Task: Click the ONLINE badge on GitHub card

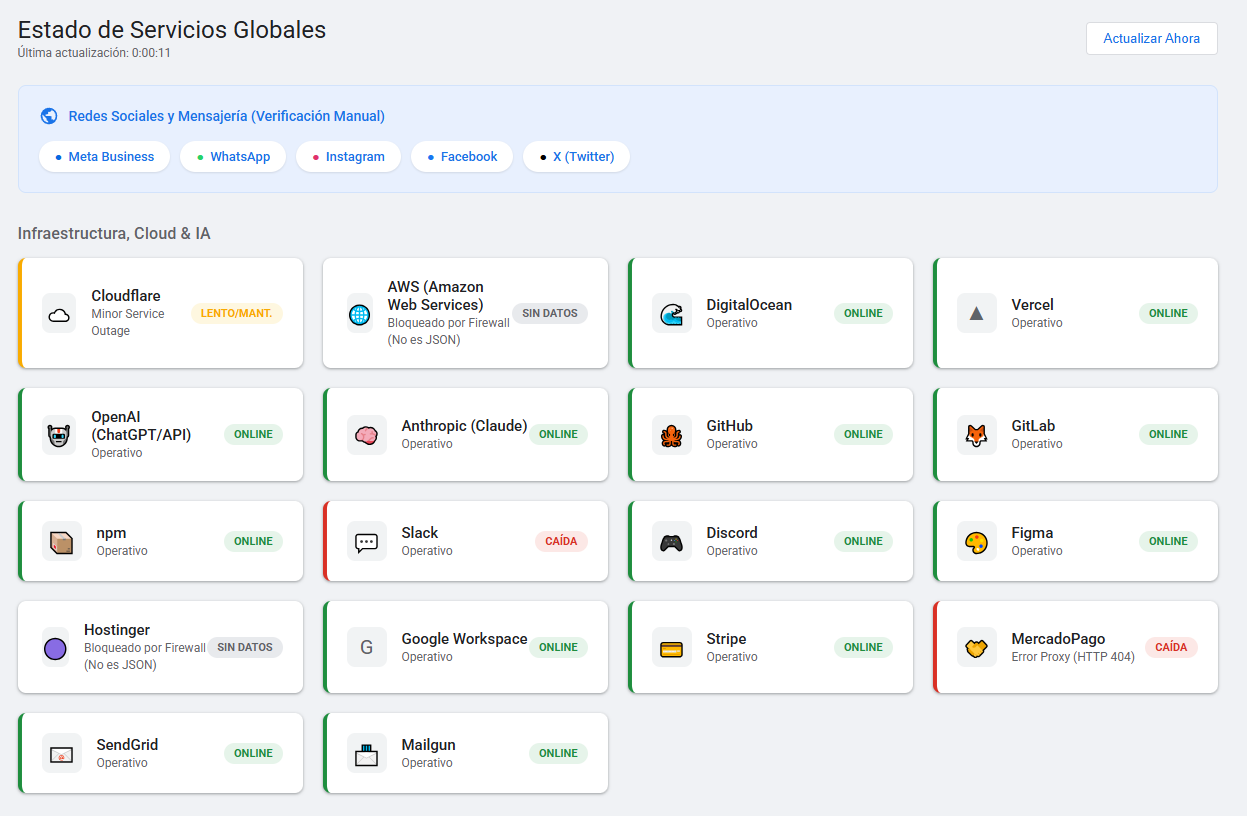Action: pyautogui.click(x=863, y=435)
